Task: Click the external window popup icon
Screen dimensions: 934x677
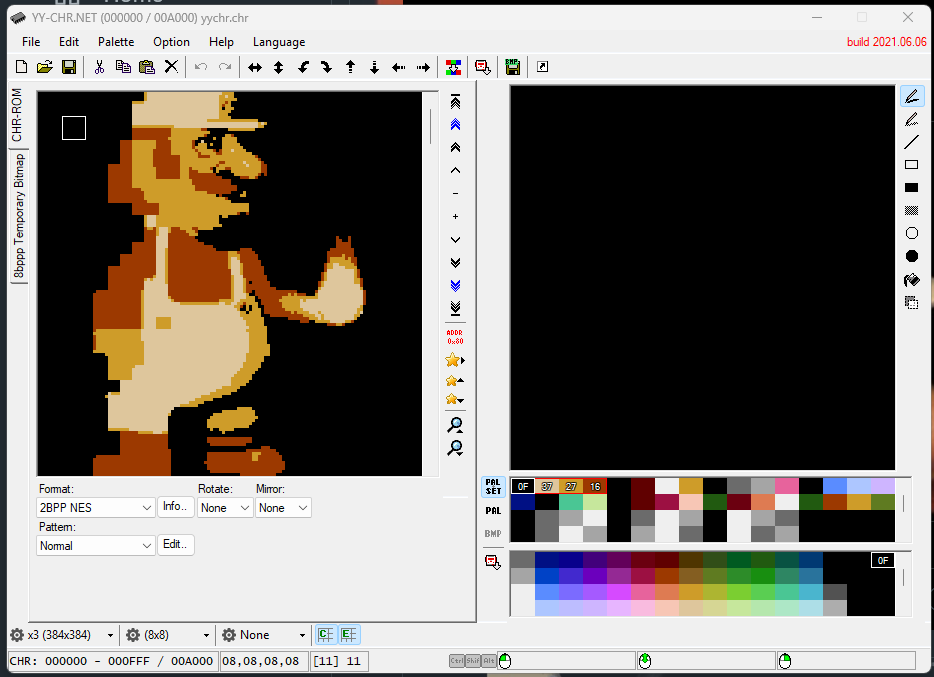Action: point(543,67)
